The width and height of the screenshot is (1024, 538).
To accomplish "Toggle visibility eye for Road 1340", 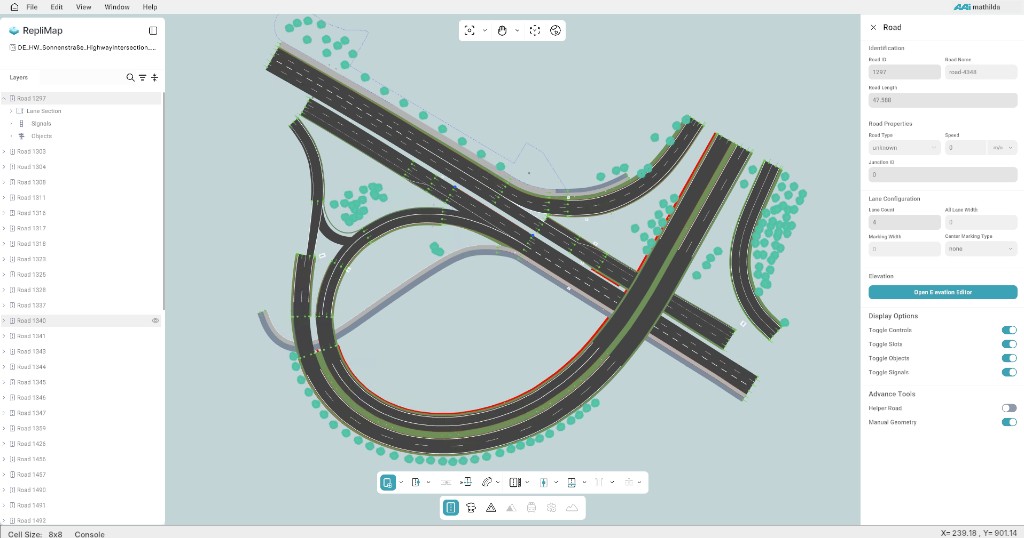I will click(155, 321).
